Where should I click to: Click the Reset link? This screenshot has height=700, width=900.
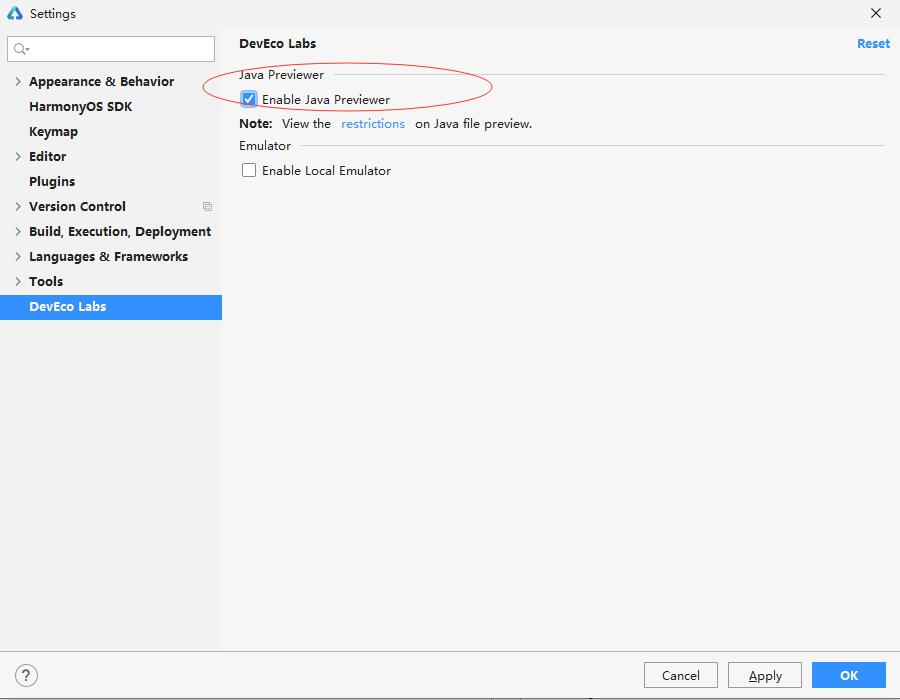click(x=873, y=44)
